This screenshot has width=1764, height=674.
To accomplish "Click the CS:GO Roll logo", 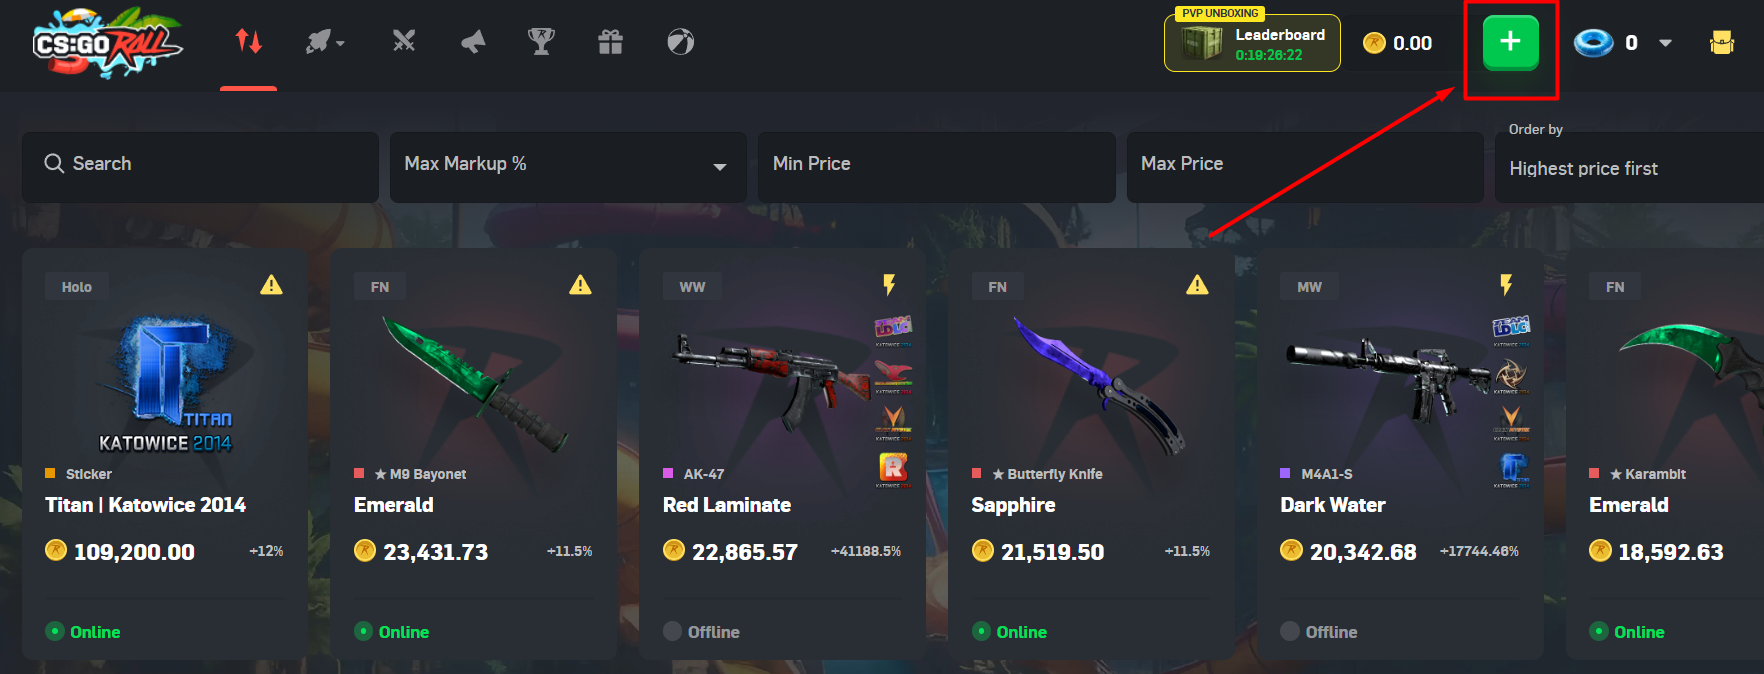I will click(108, 42).
